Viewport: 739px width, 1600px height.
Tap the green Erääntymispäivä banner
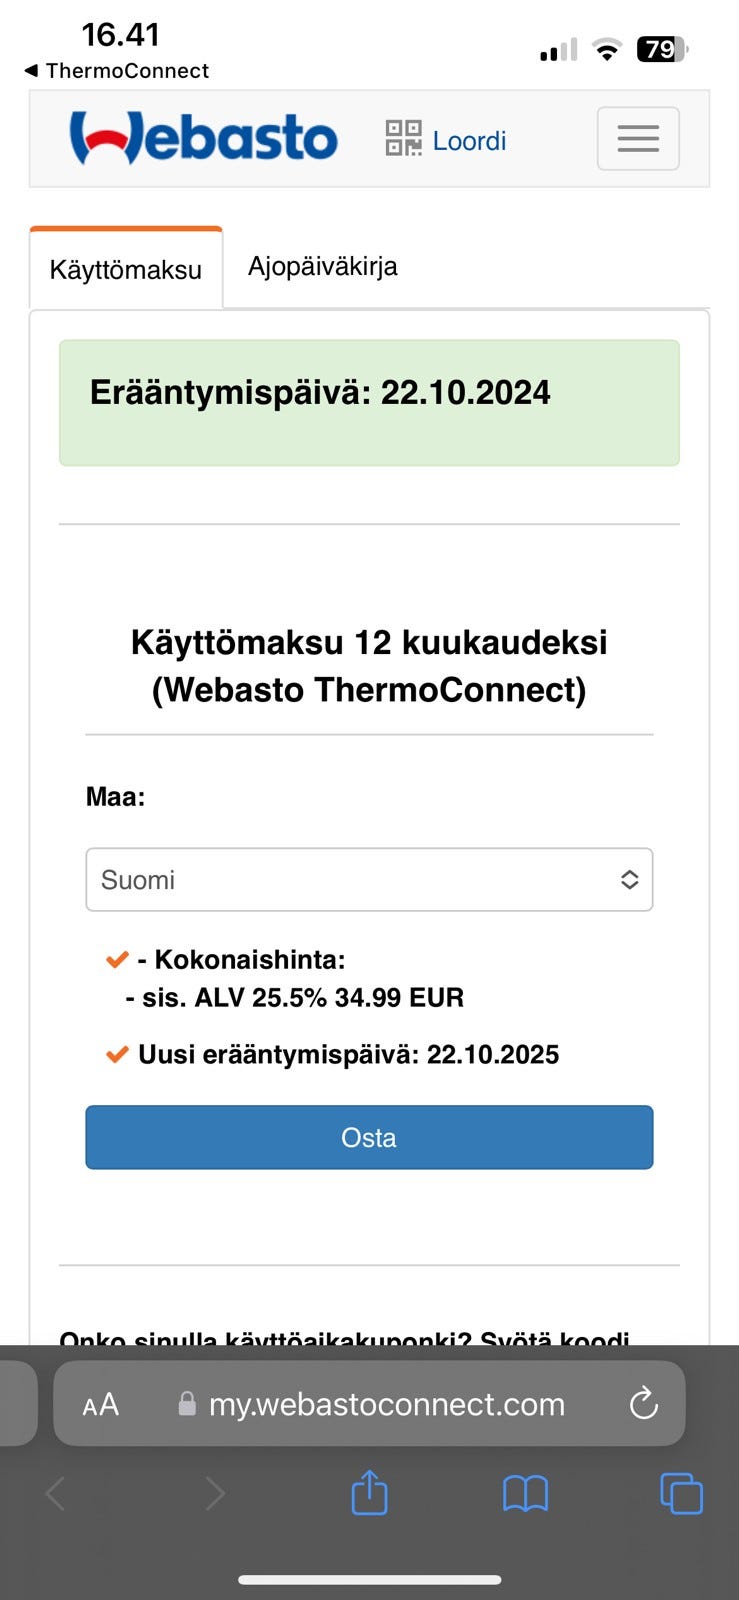369,402
